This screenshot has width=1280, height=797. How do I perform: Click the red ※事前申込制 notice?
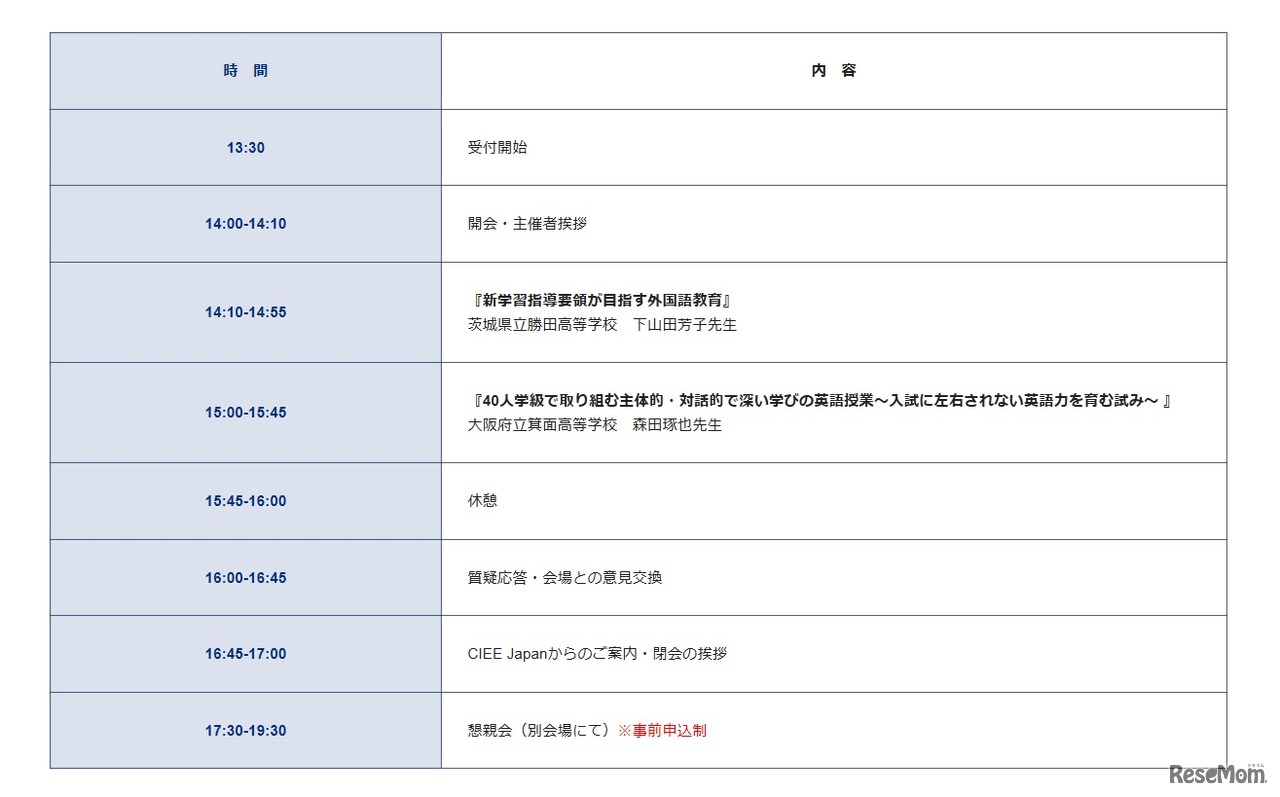coord(662,730)
